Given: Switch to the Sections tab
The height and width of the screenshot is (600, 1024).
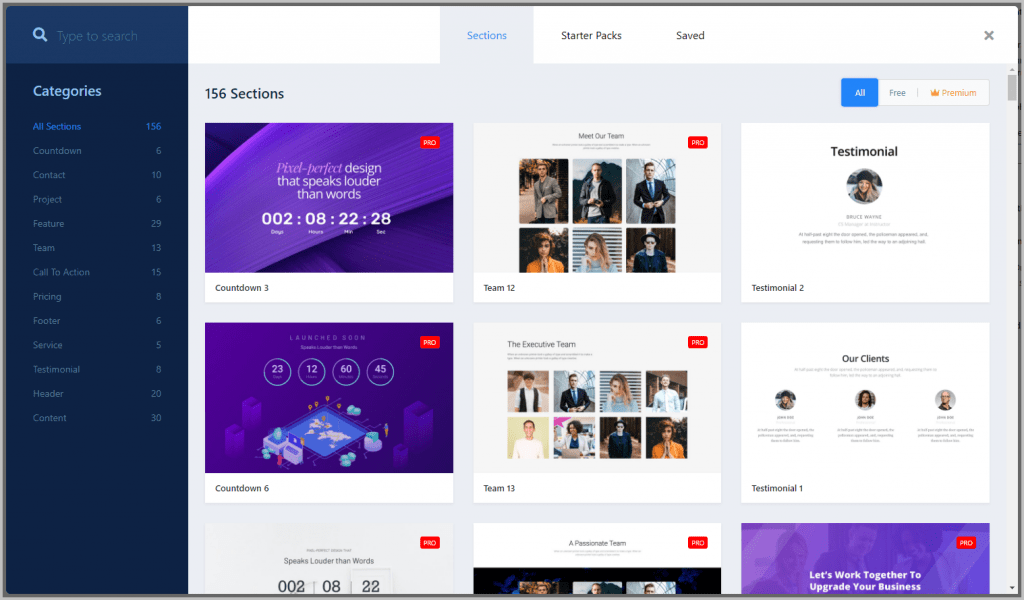Looking at the screenshot, I should click(487, 35).
